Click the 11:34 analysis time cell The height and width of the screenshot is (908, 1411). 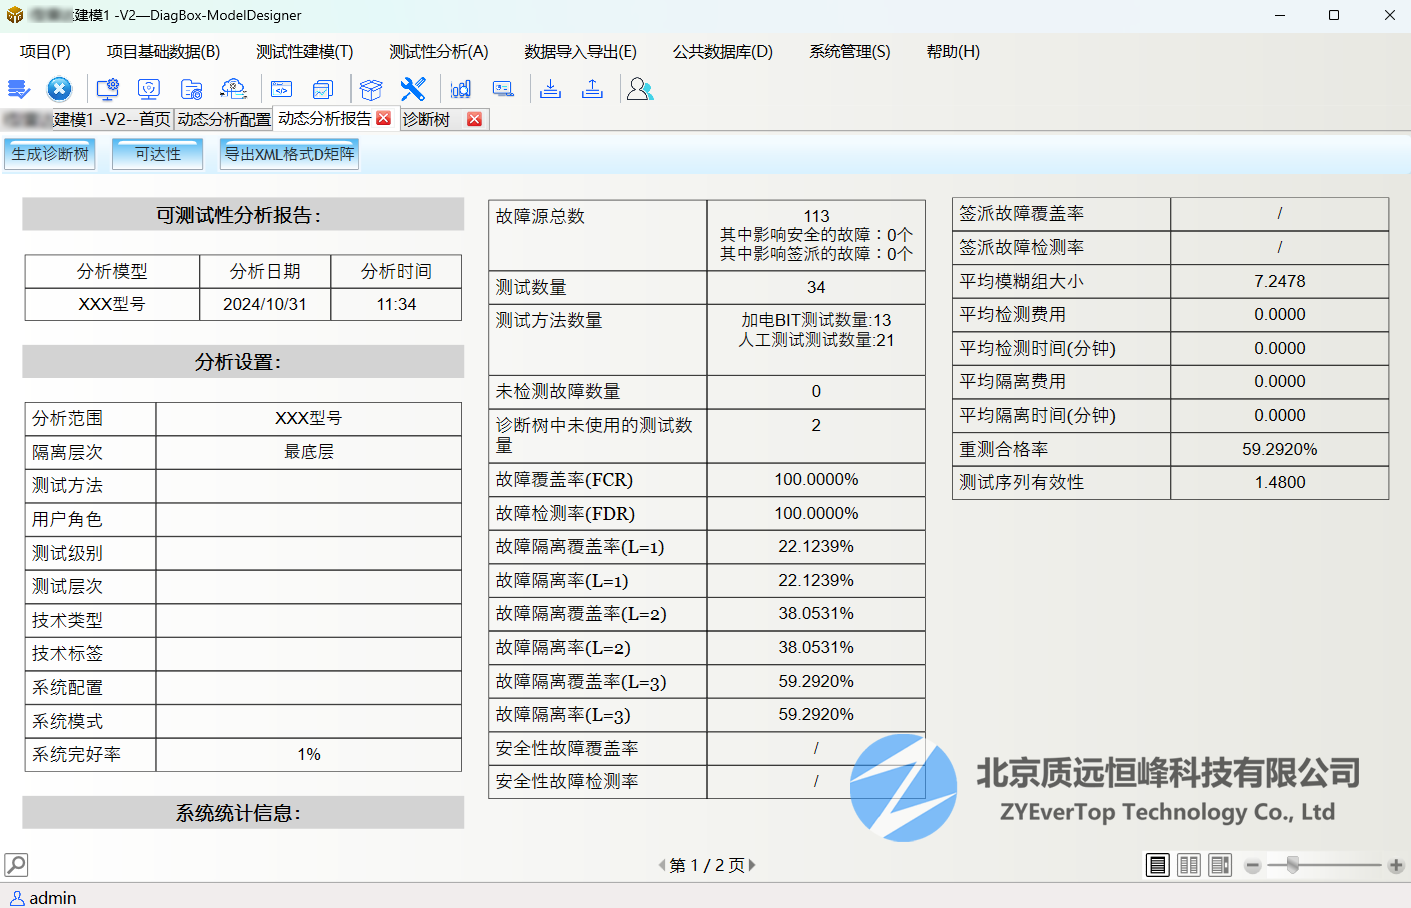coord(396,304)
